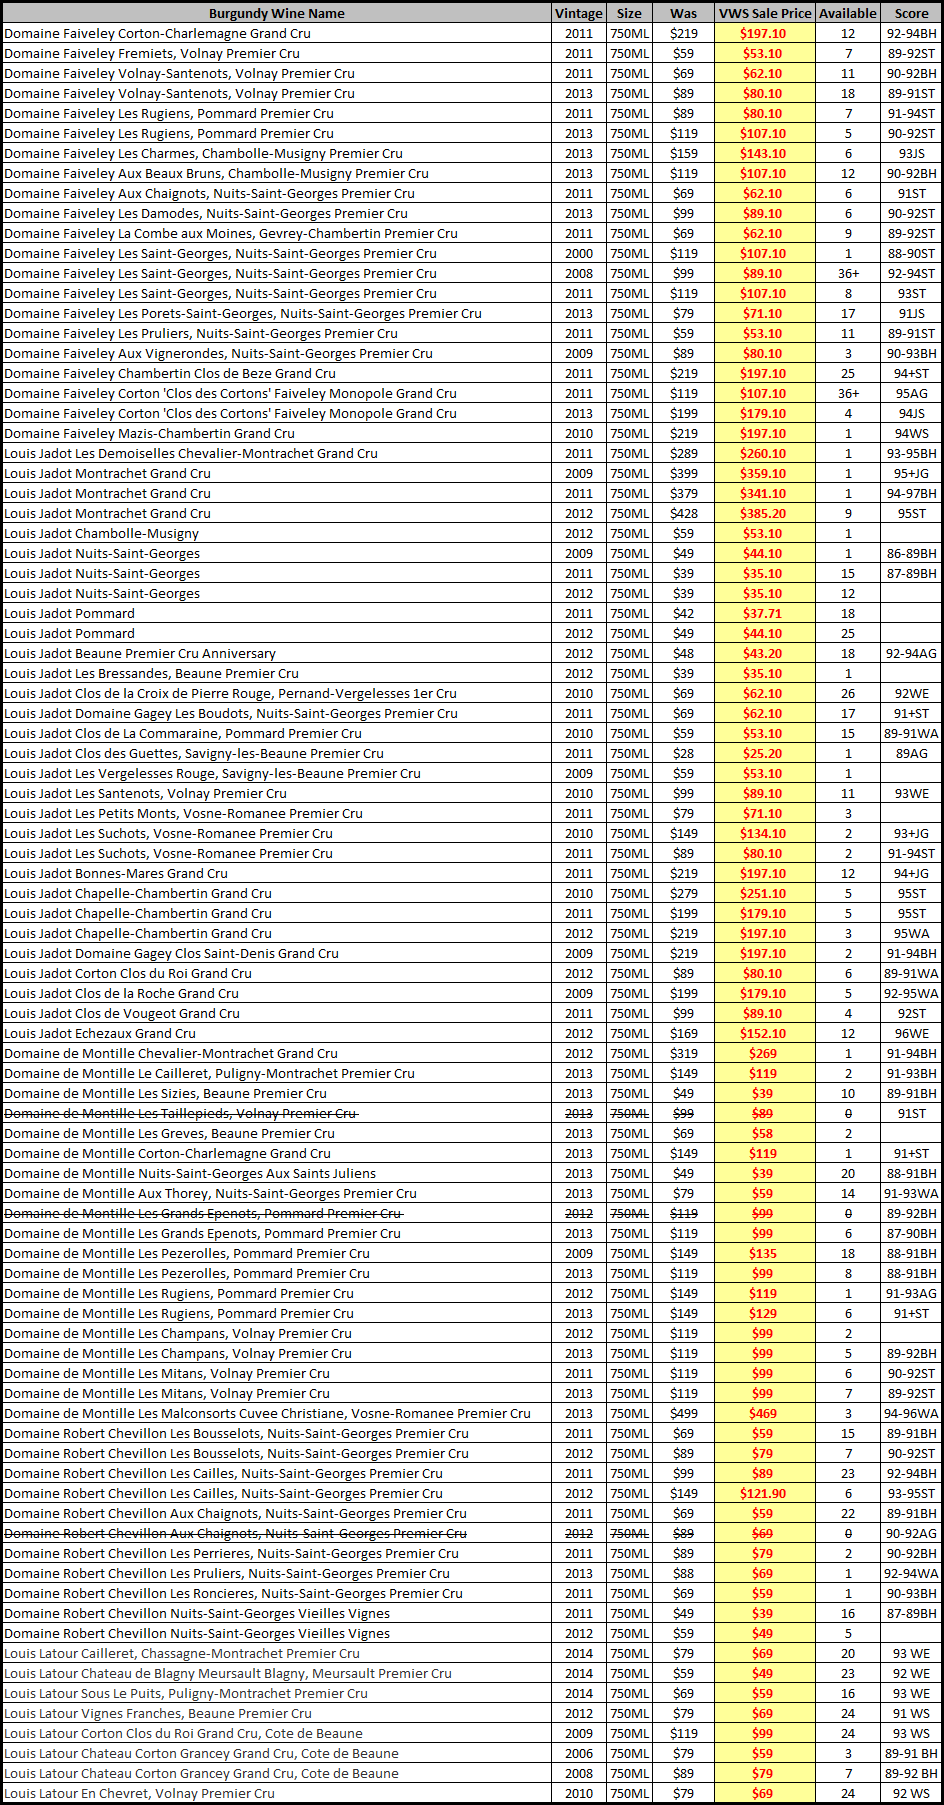Click the $428 Was price cell

point(684,514)
